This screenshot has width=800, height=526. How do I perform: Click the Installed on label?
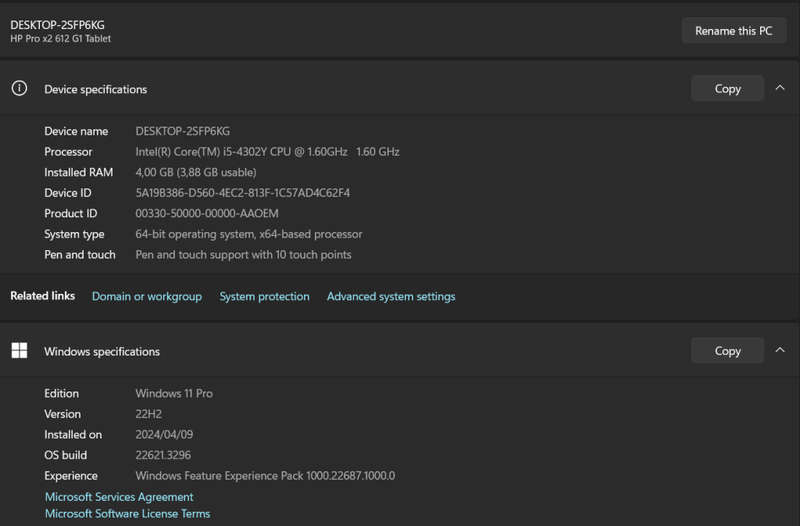coord(73,435)
